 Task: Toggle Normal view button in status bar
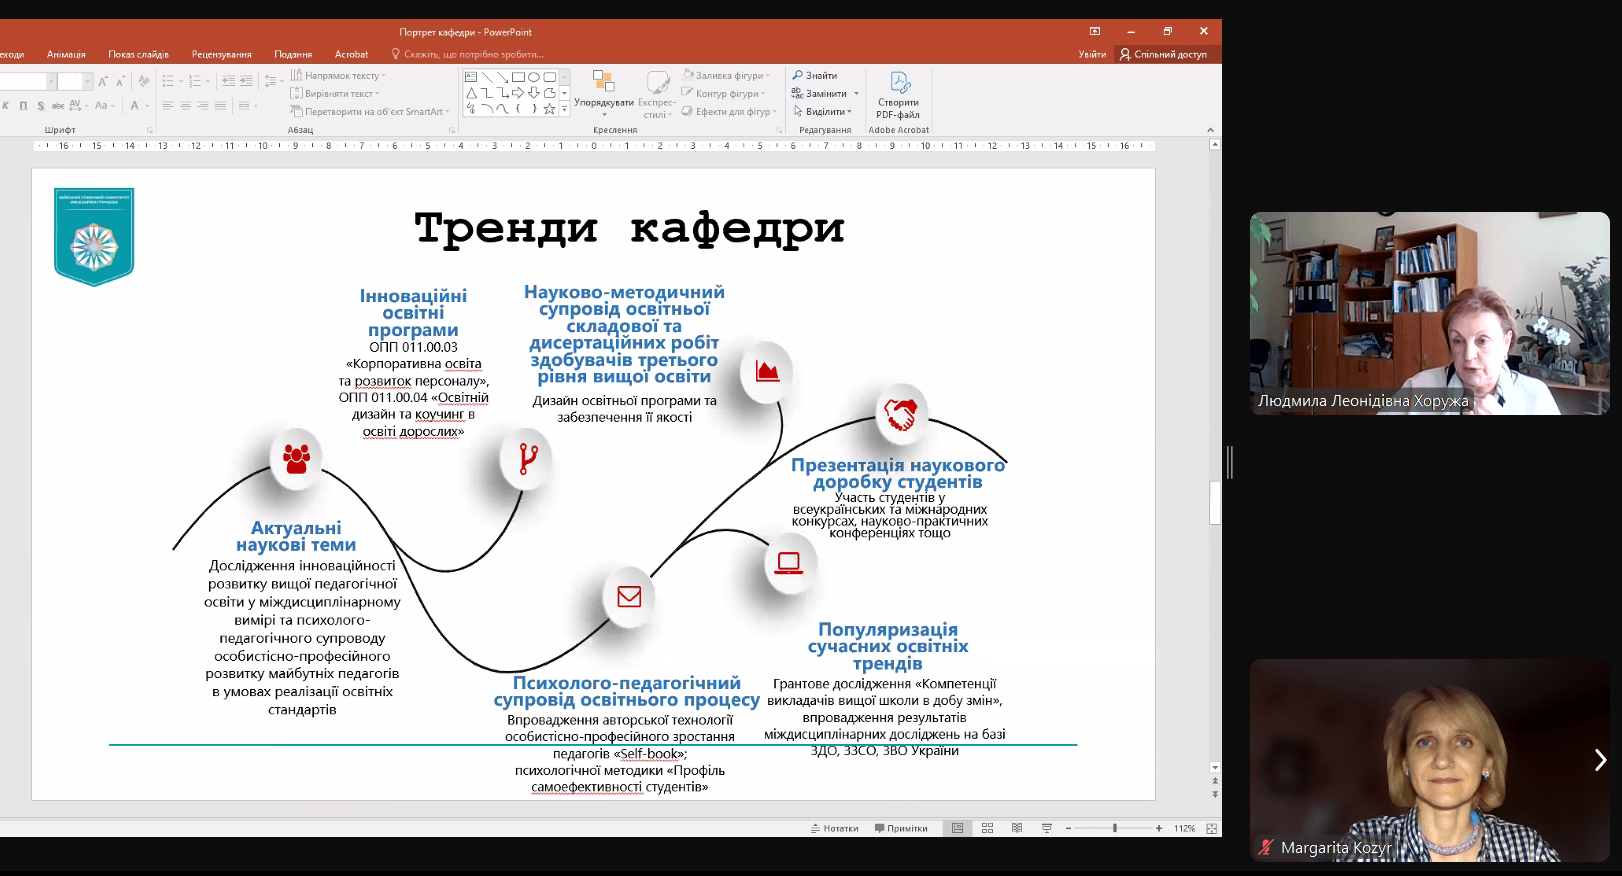[x=957, y=828]
